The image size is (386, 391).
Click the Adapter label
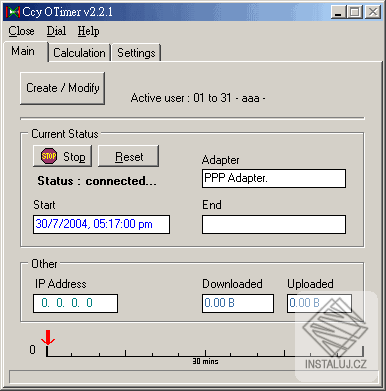click(220, 160)
